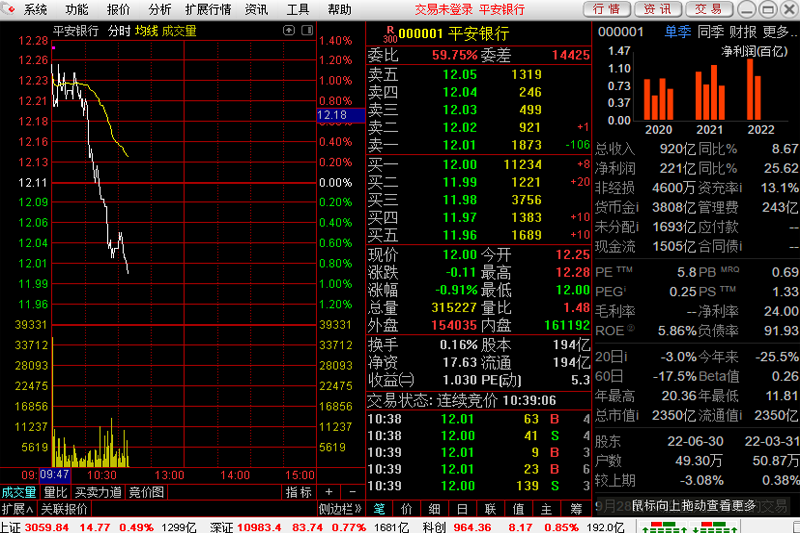Viewport: 800px width, 533px height.
Task: Open the 报价 menu
Action: click(118, 9)
